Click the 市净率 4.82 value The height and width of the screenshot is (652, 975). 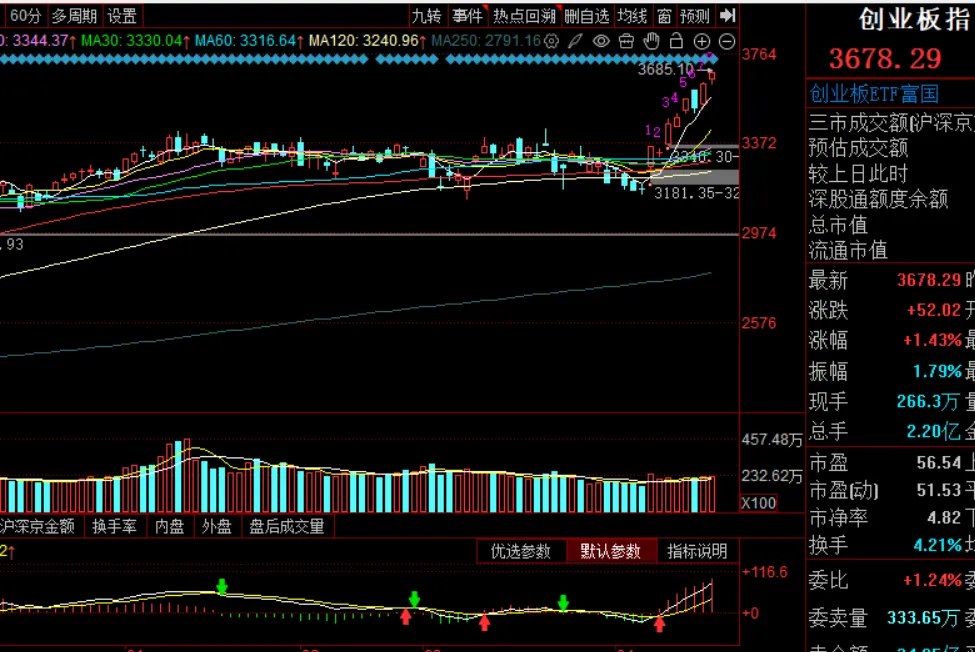tap(944, 517)
